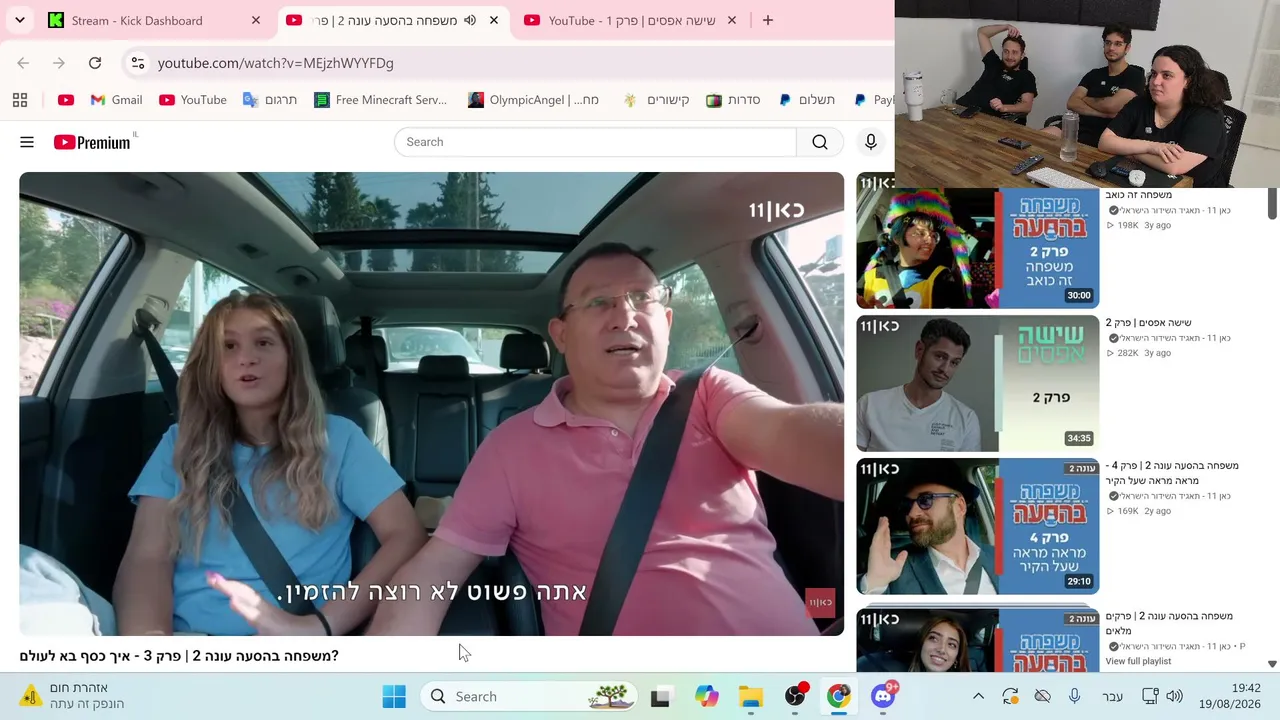Close the שישה אפסים YouTube tab
Image resolution: width=1280 pixels, height=720 pixels.
click(x=732, y=20)
